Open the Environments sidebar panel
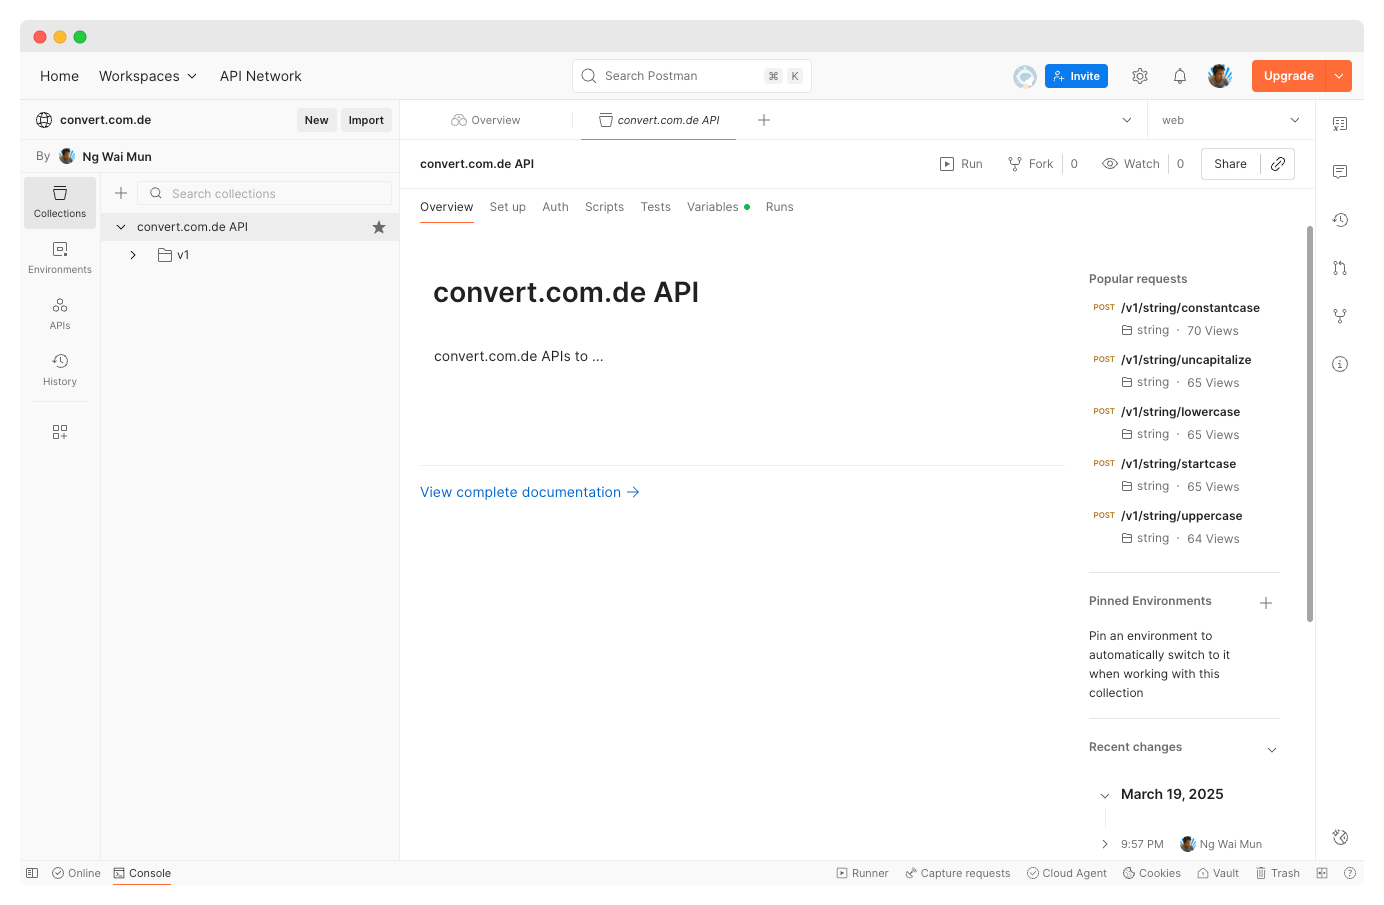Image resolution: width=1384 pixels, height=905 pixels. coord(60,257)
